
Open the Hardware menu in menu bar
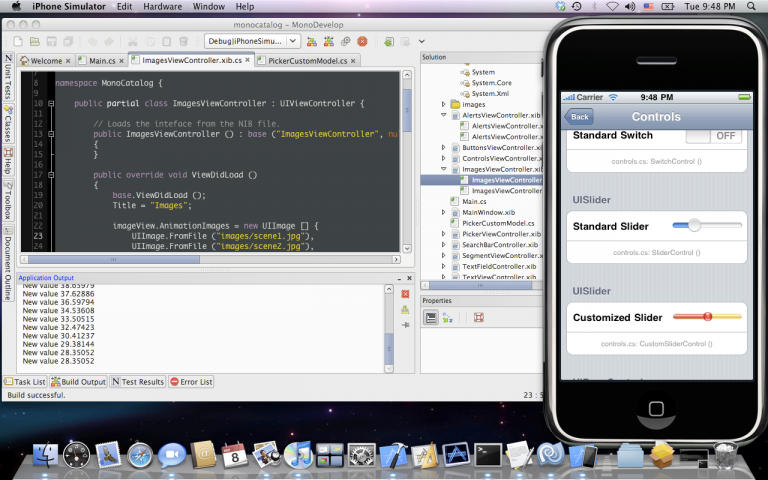click(162, 7)
